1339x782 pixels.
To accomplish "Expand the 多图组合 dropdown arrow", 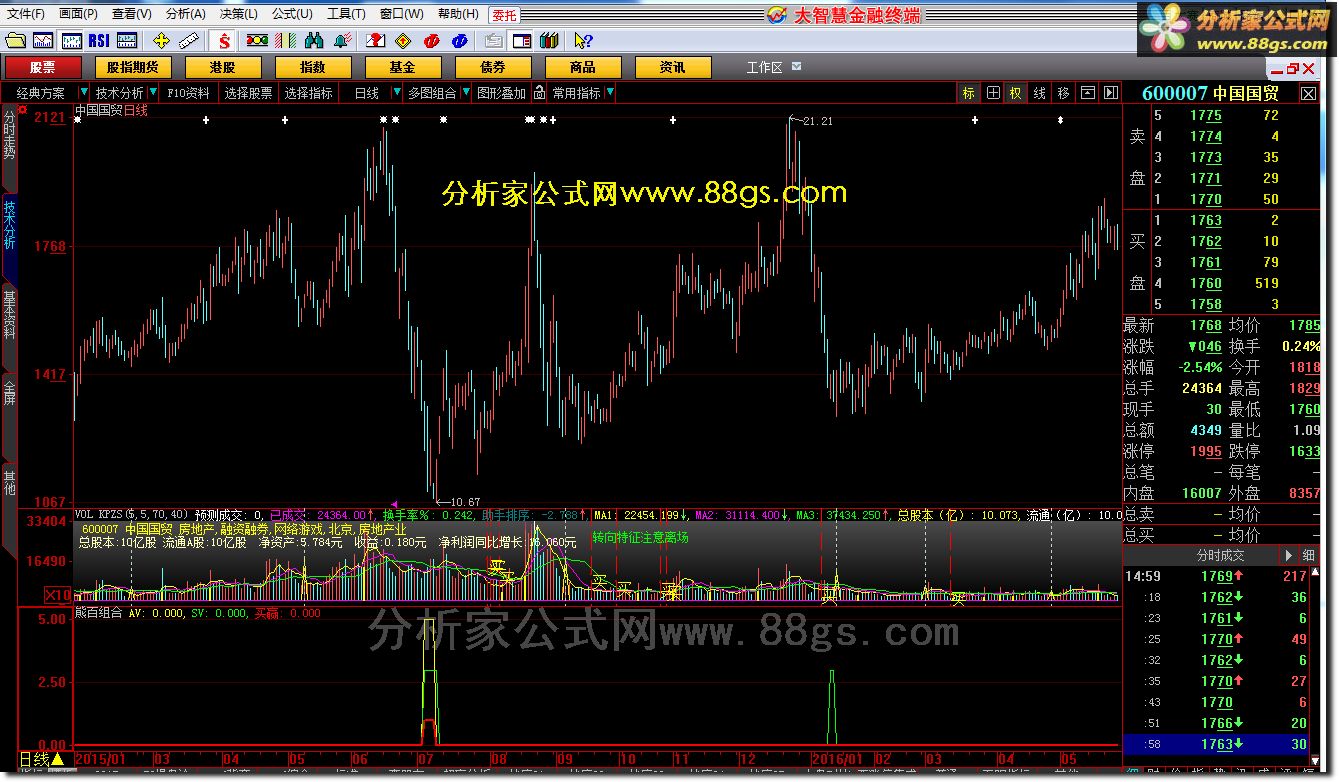I will [x=465, y=93].
